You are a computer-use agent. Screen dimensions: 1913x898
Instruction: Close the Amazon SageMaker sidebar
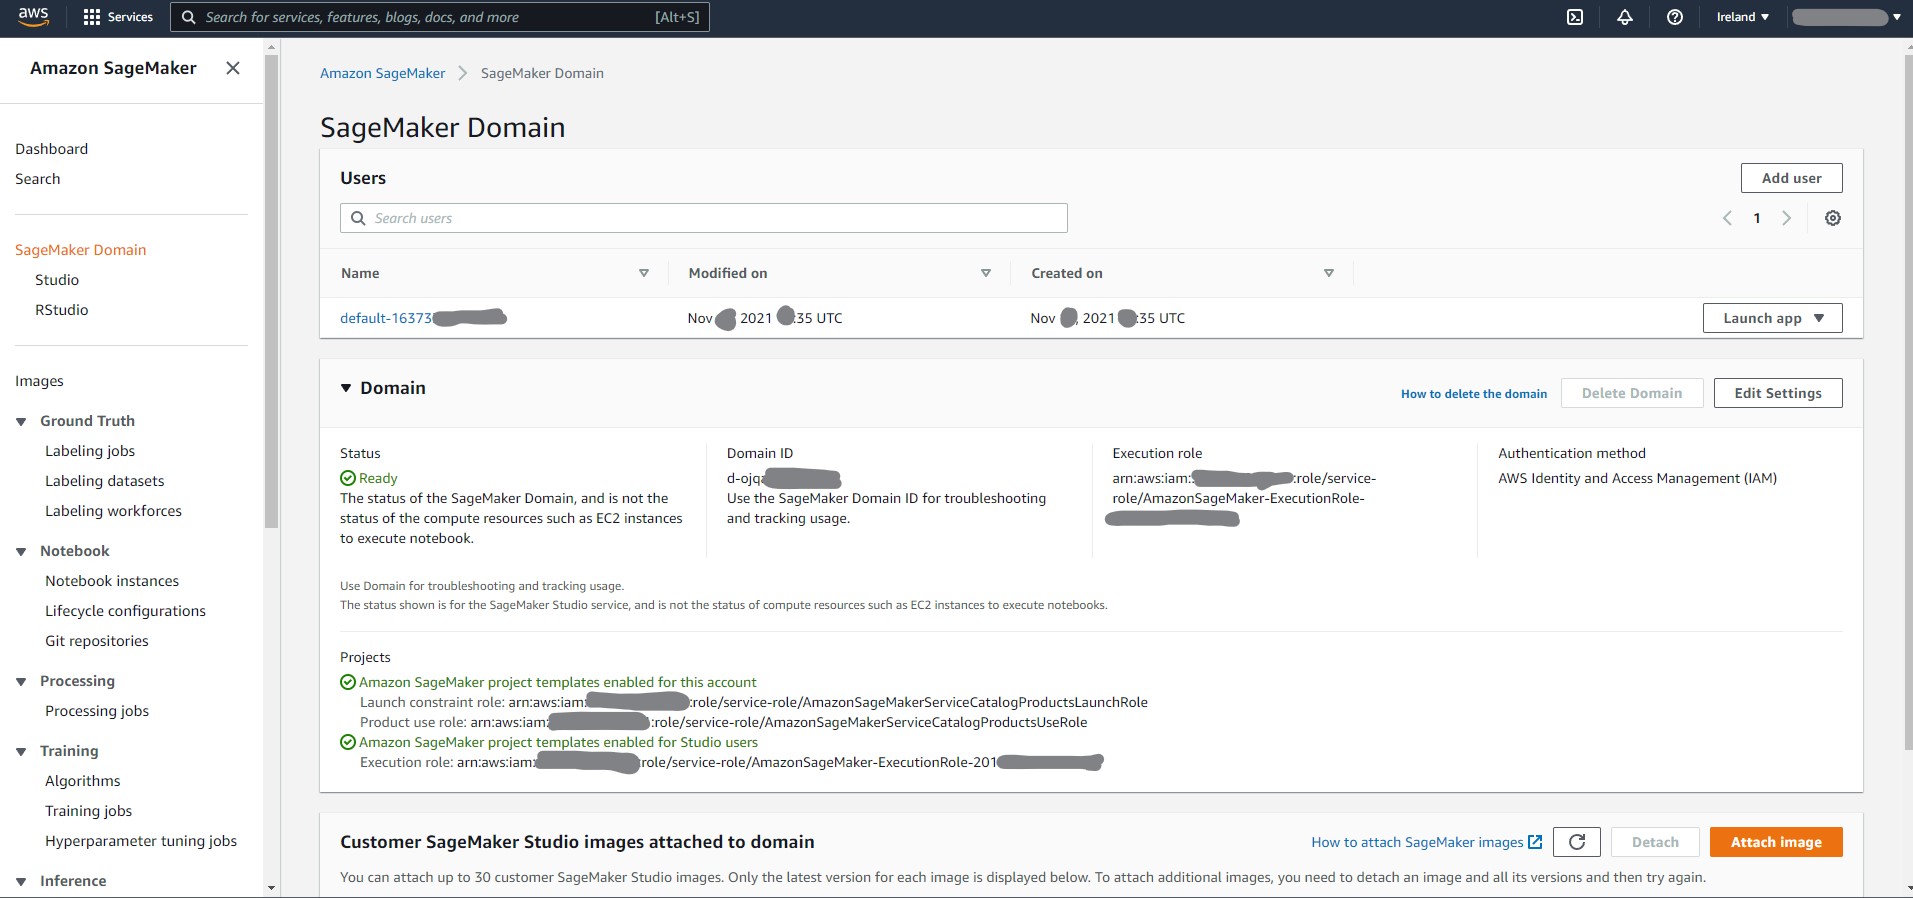point(233,68)
